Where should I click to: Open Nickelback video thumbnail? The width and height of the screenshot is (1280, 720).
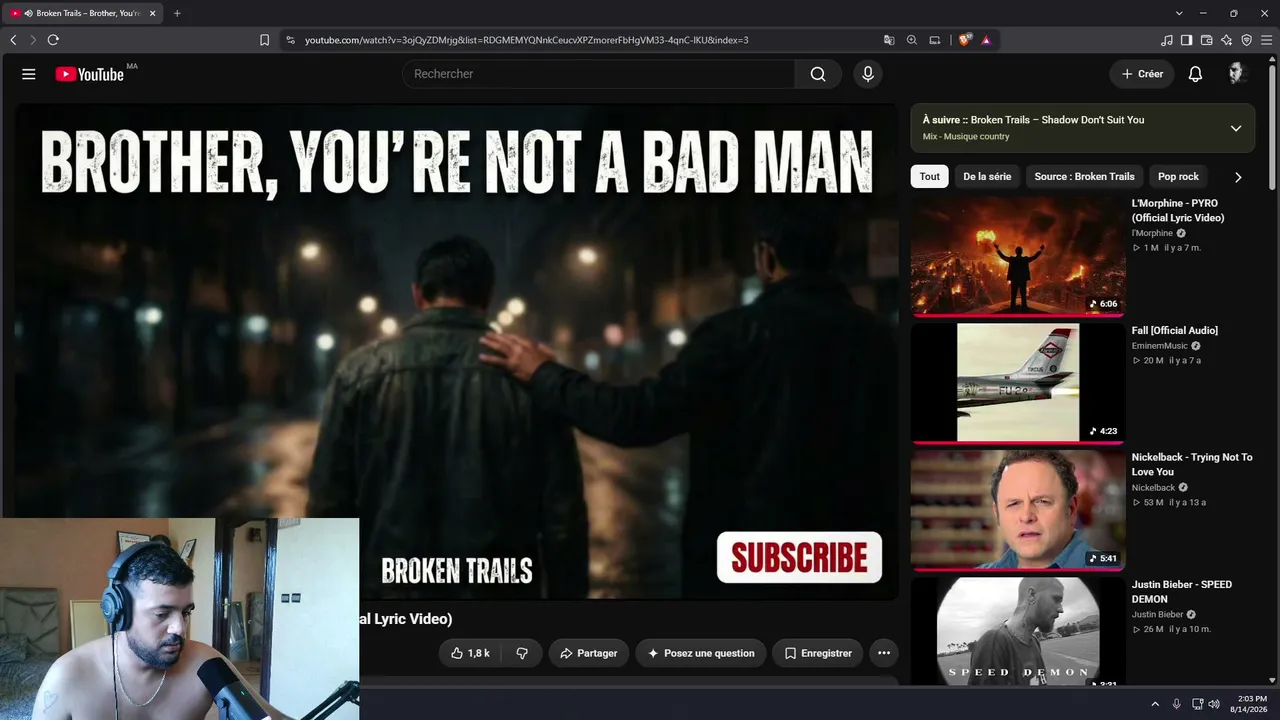click(1018, 509)
